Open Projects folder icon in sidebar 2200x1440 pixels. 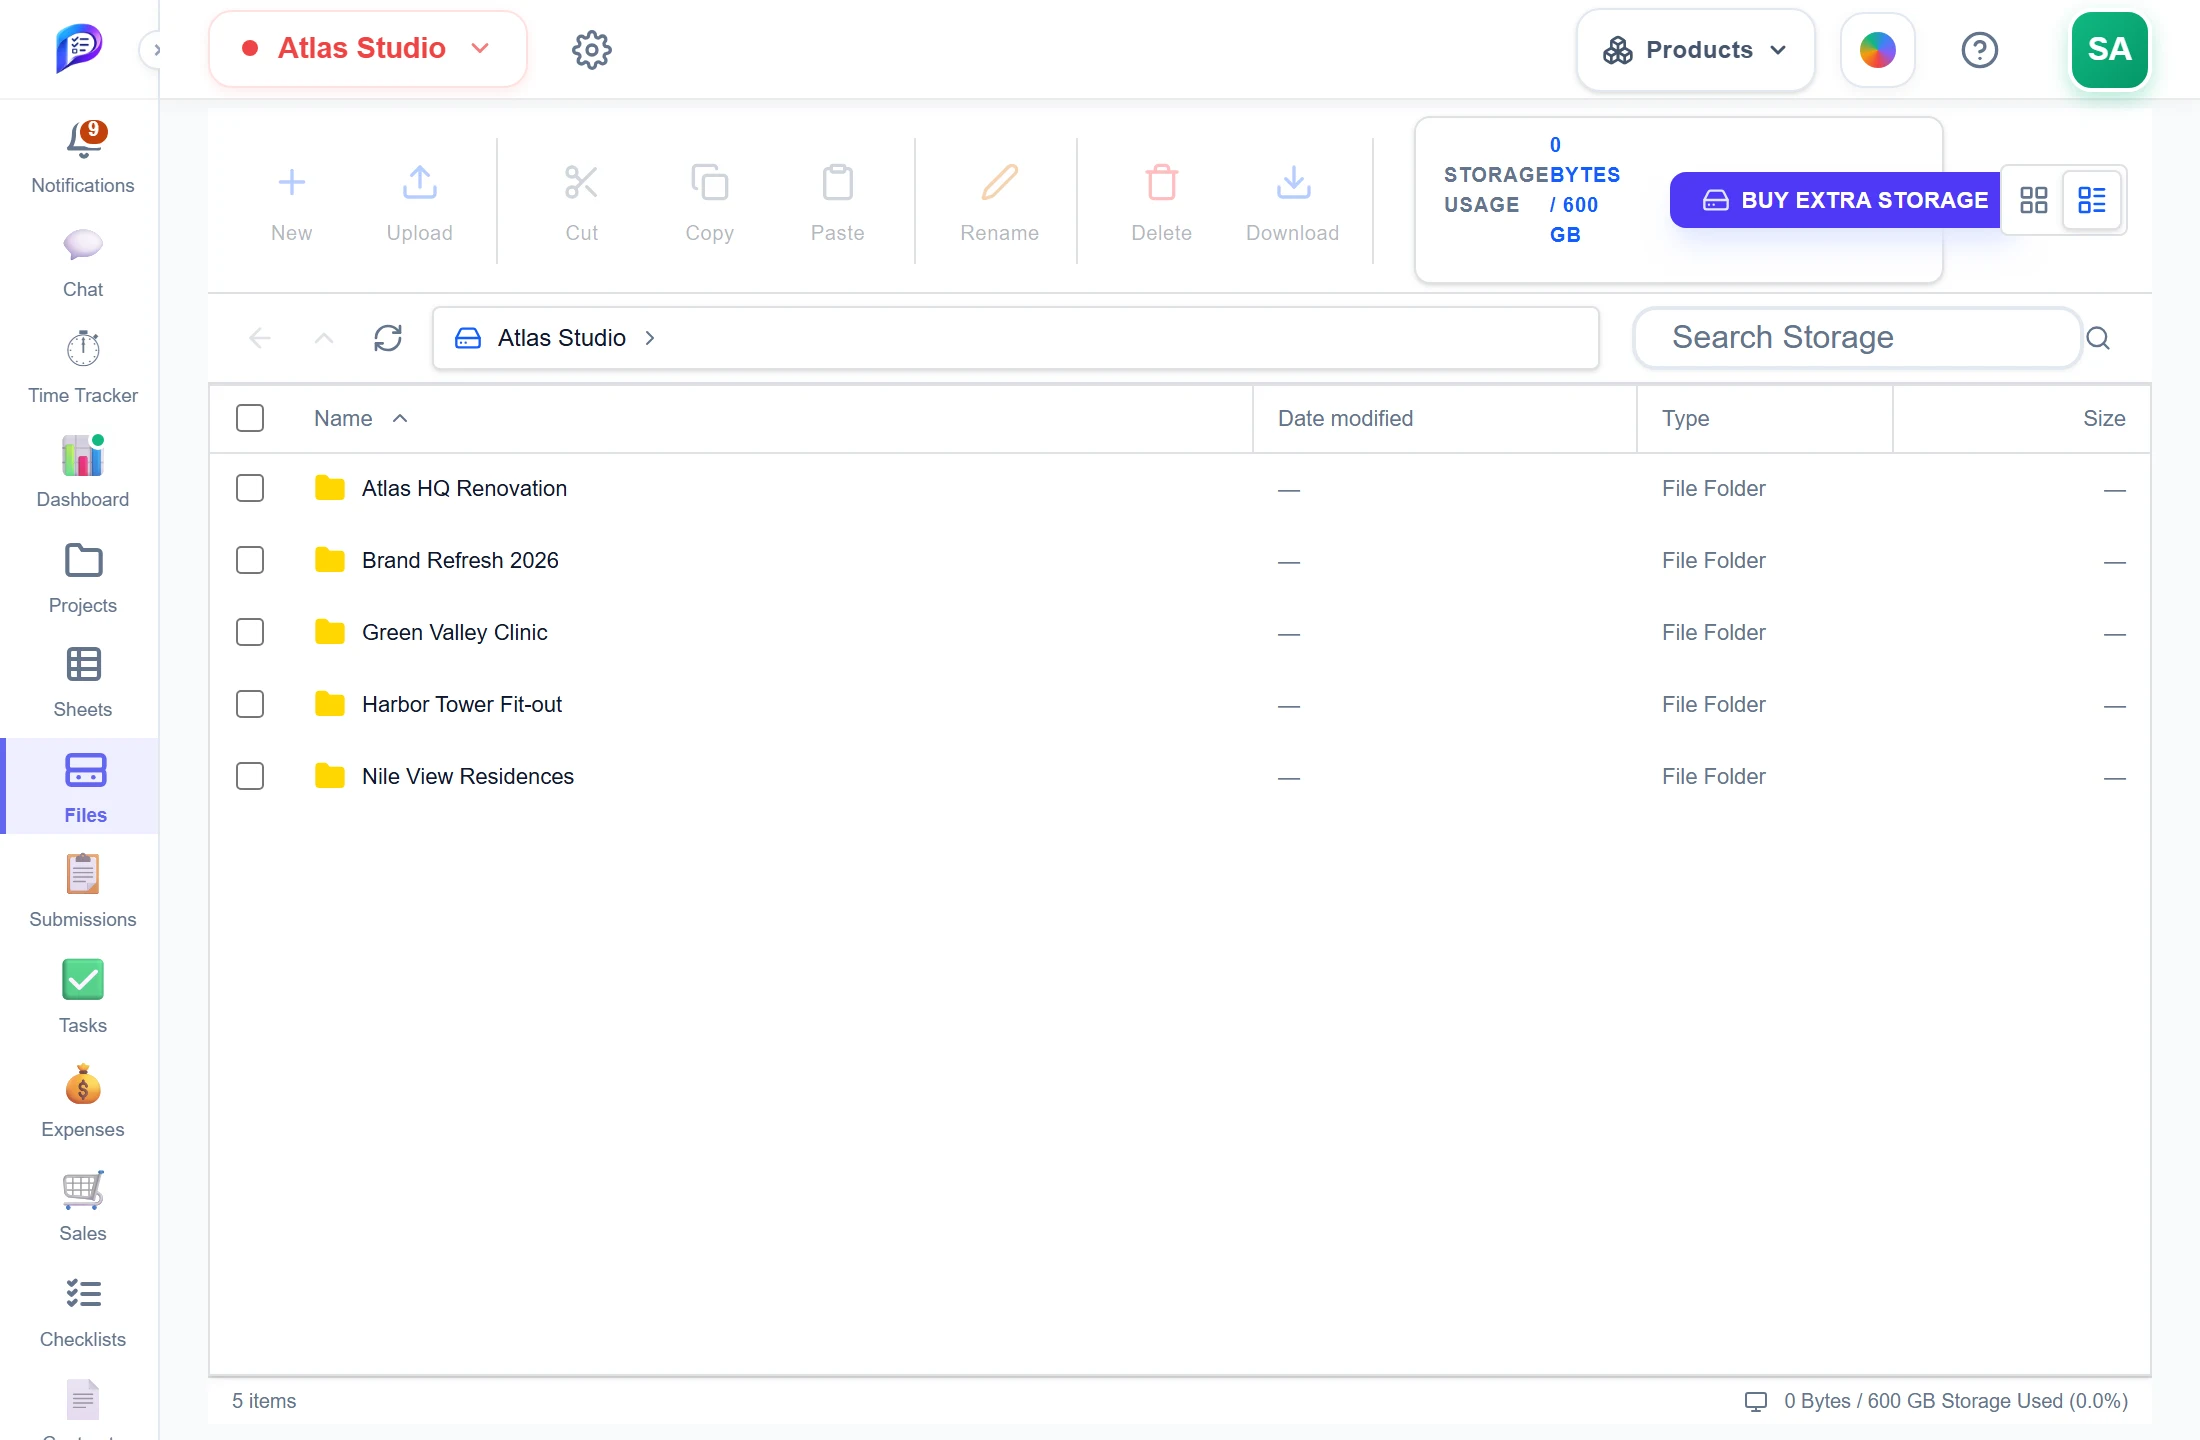83,561
